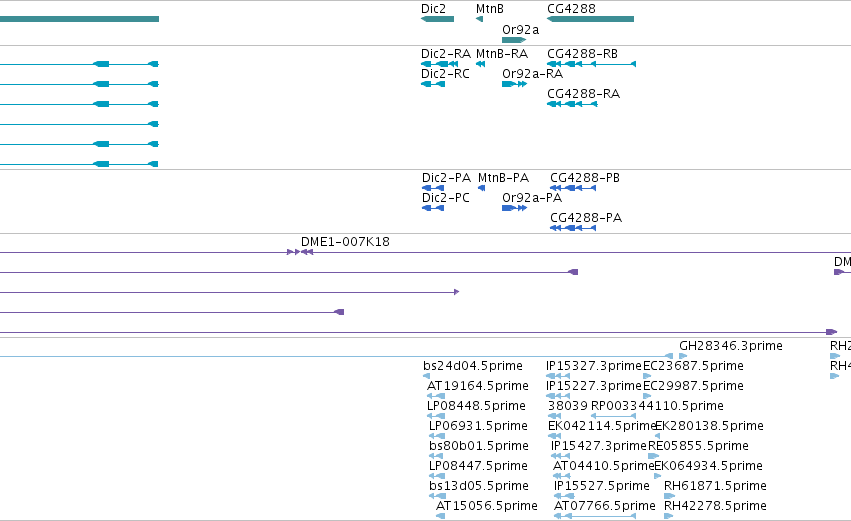
Task: Select the long unlabeled teal gene bar
Action: pyautogui.click(x=79, y=19)
